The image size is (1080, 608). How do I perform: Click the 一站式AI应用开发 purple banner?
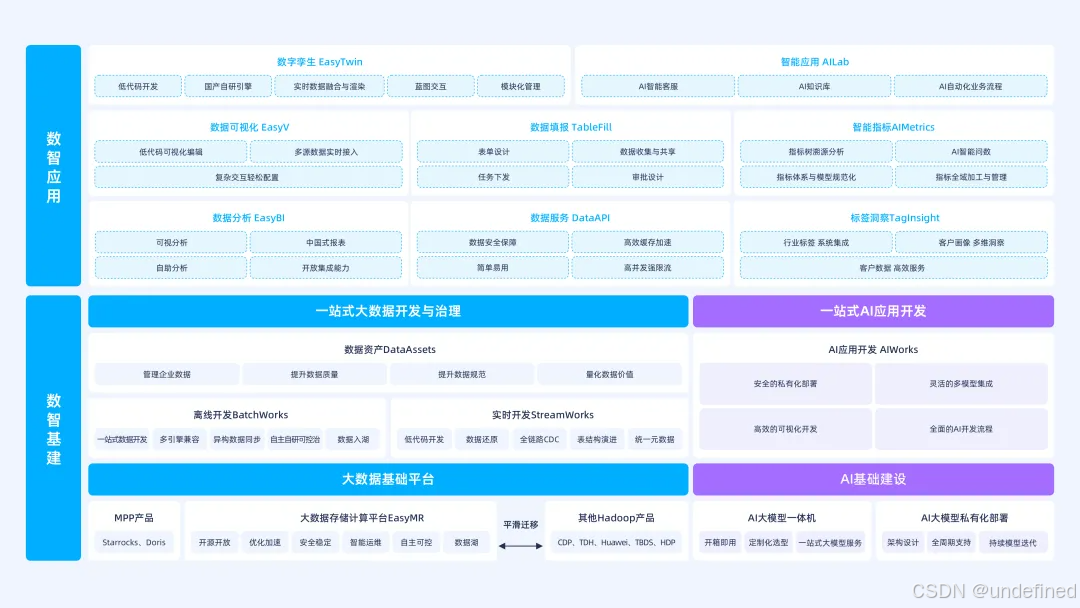pos(873,311)
